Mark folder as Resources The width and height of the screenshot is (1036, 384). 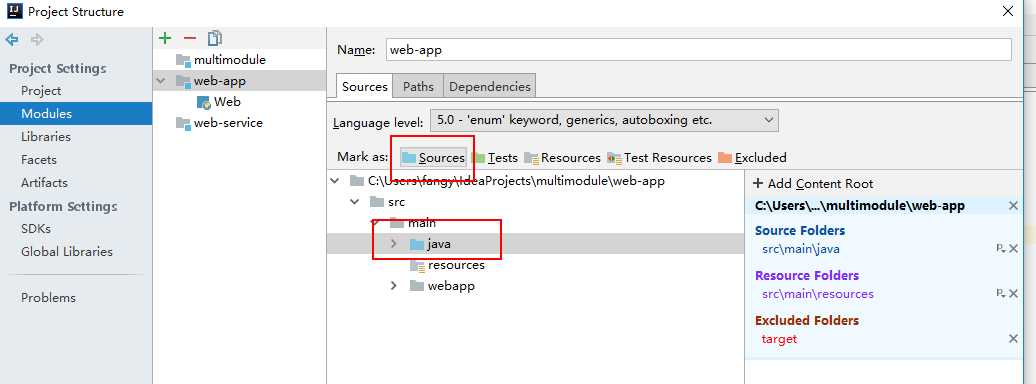(x=562, y=158)
